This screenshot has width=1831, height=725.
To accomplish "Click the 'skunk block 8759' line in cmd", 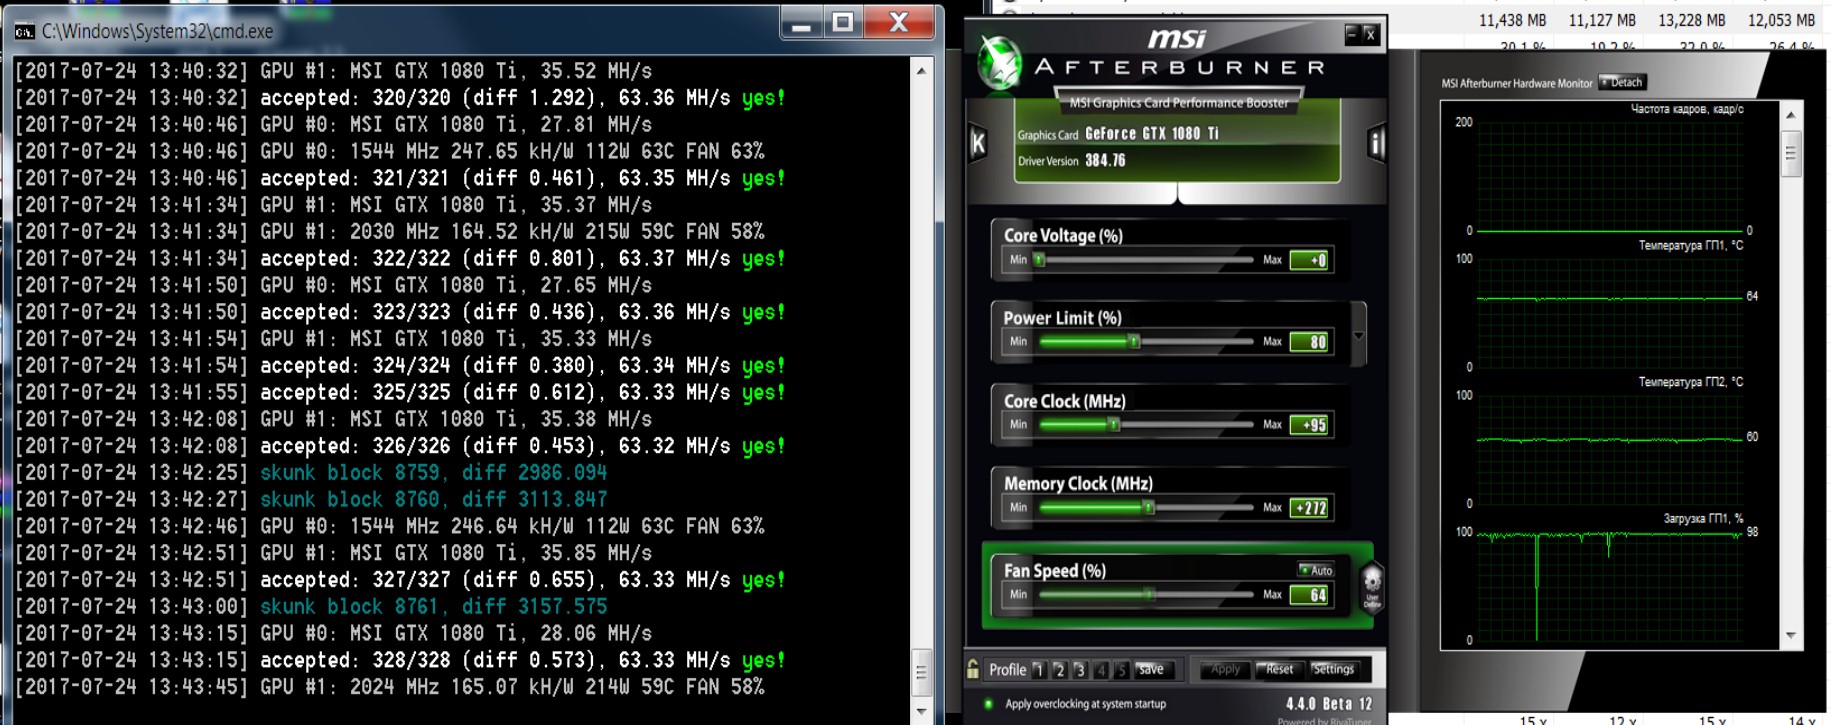I will coord(433,473).
